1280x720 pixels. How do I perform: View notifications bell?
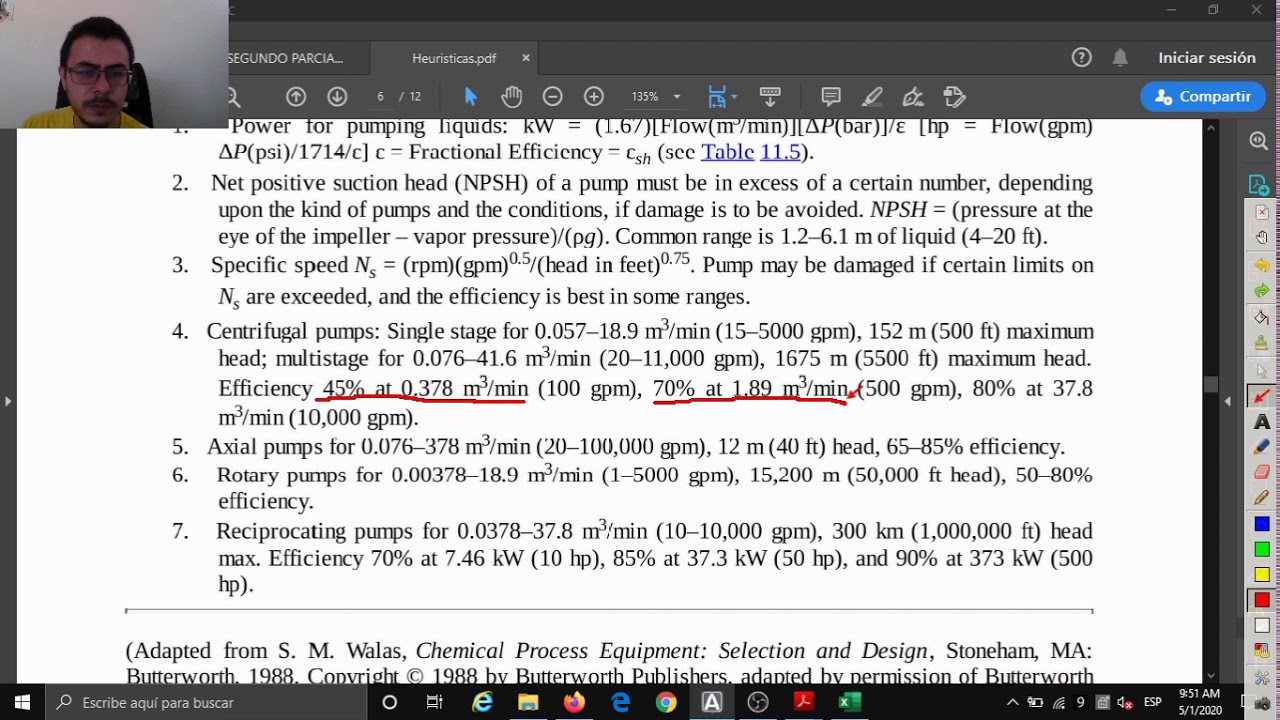tap(1120, 58)
